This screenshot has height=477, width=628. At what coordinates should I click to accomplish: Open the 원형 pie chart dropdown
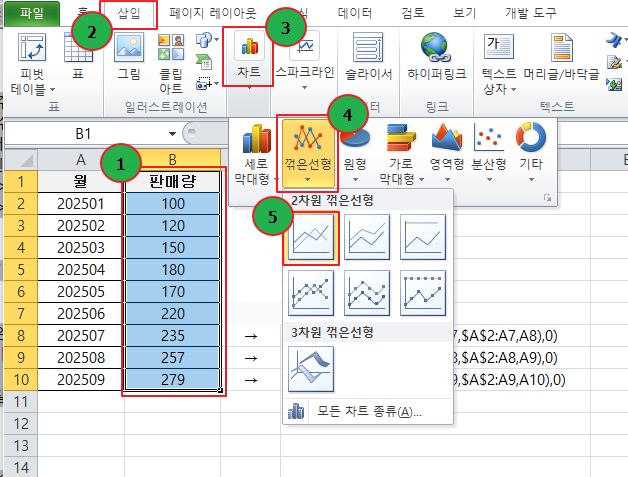pos(355,154)
